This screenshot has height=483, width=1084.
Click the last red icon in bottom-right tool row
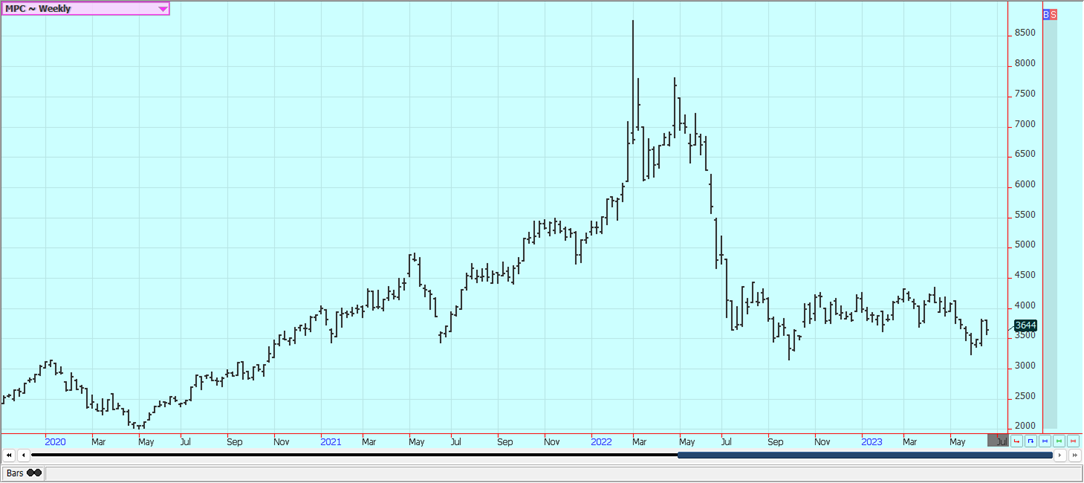(x=1073, y=441)
